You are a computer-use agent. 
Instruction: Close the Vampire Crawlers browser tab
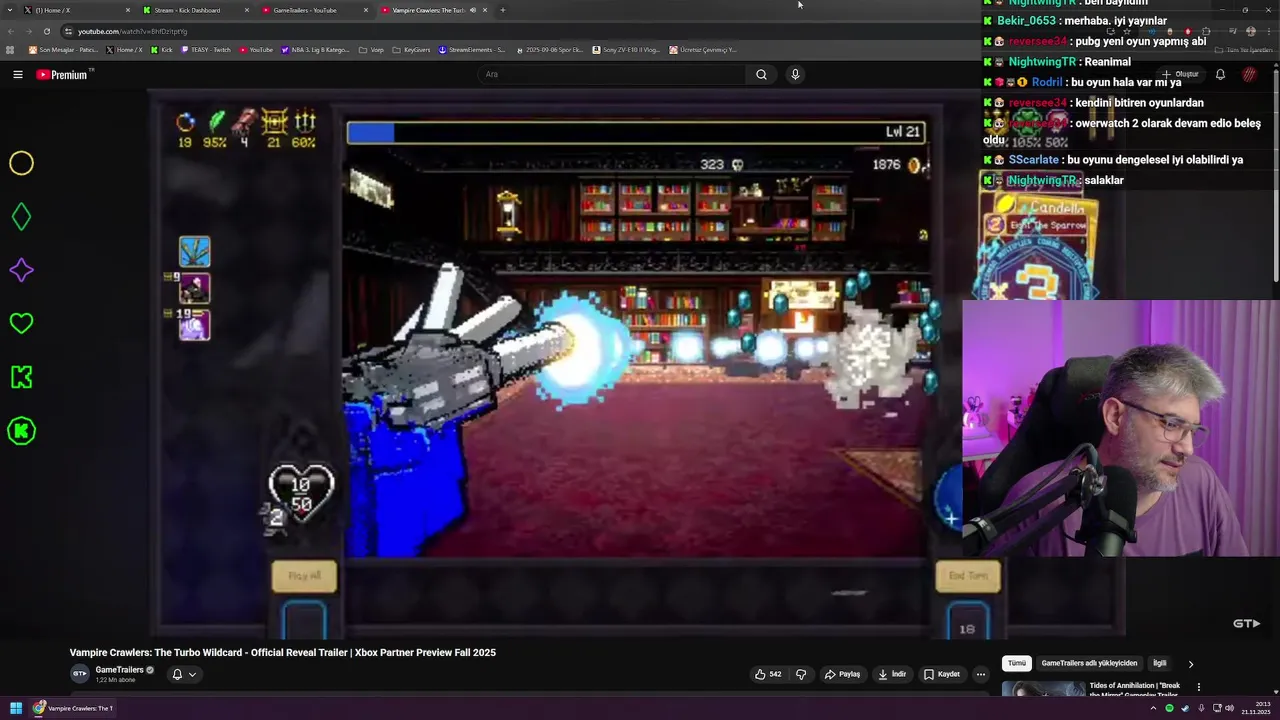485,10
